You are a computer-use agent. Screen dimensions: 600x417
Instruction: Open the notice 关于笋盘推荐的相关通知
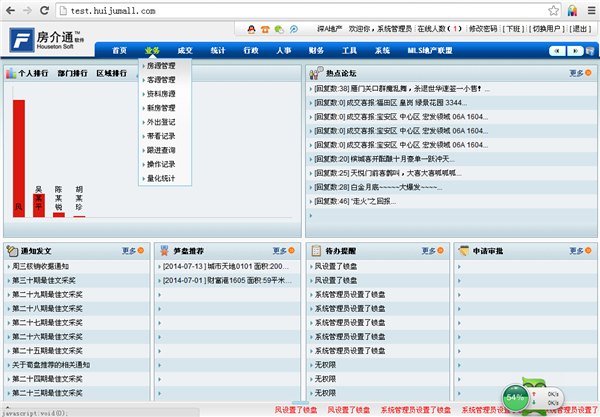tap(51, 365)
